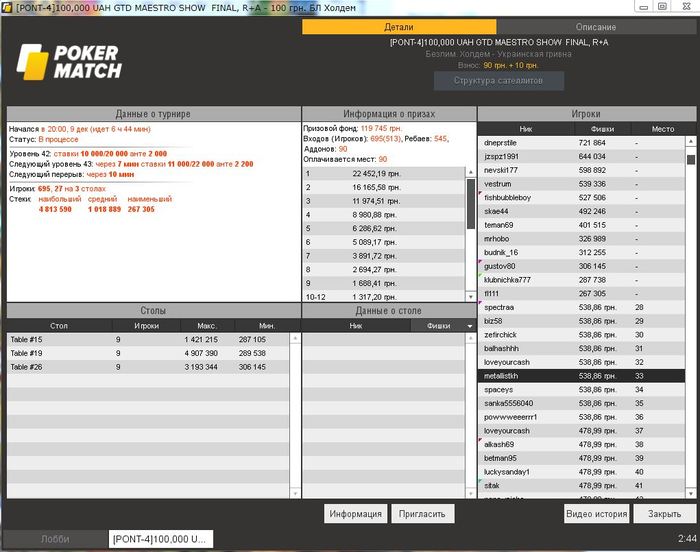The image size is (700, 552).
Task: Sort players by Ник column header
Action: pos(525,129)
